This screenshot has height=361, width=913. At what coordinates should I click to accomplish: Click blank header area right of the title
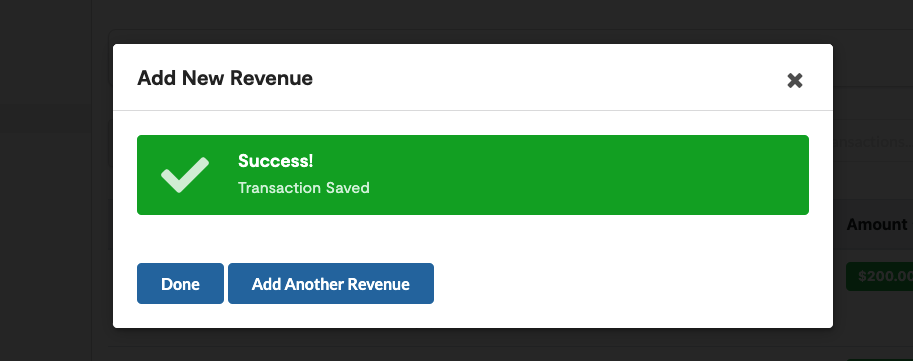[547, 78]
